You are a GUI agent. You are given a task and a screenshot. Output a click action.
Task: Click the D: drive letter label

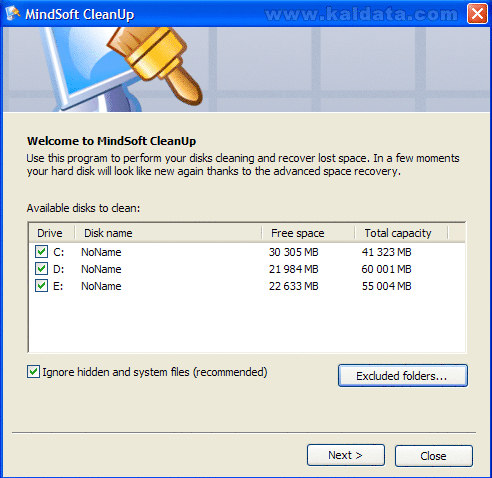[x=59, y=269]
